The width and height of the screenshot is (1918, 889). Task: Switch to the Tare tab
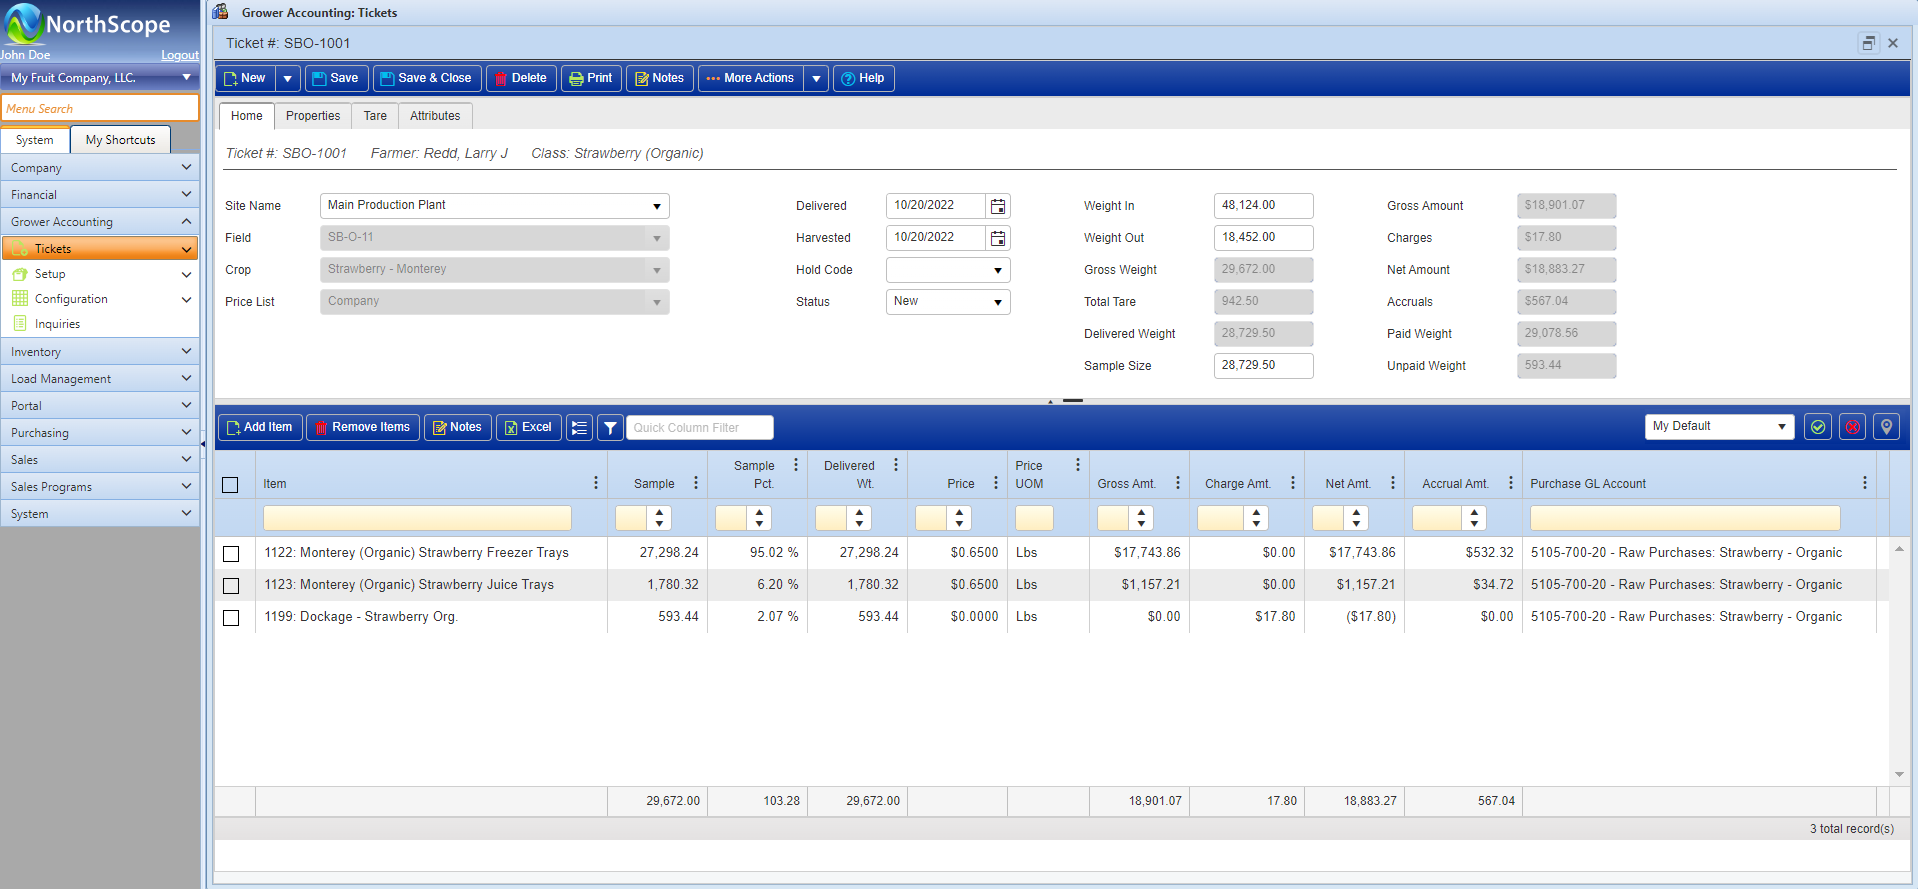coord(375,116)
